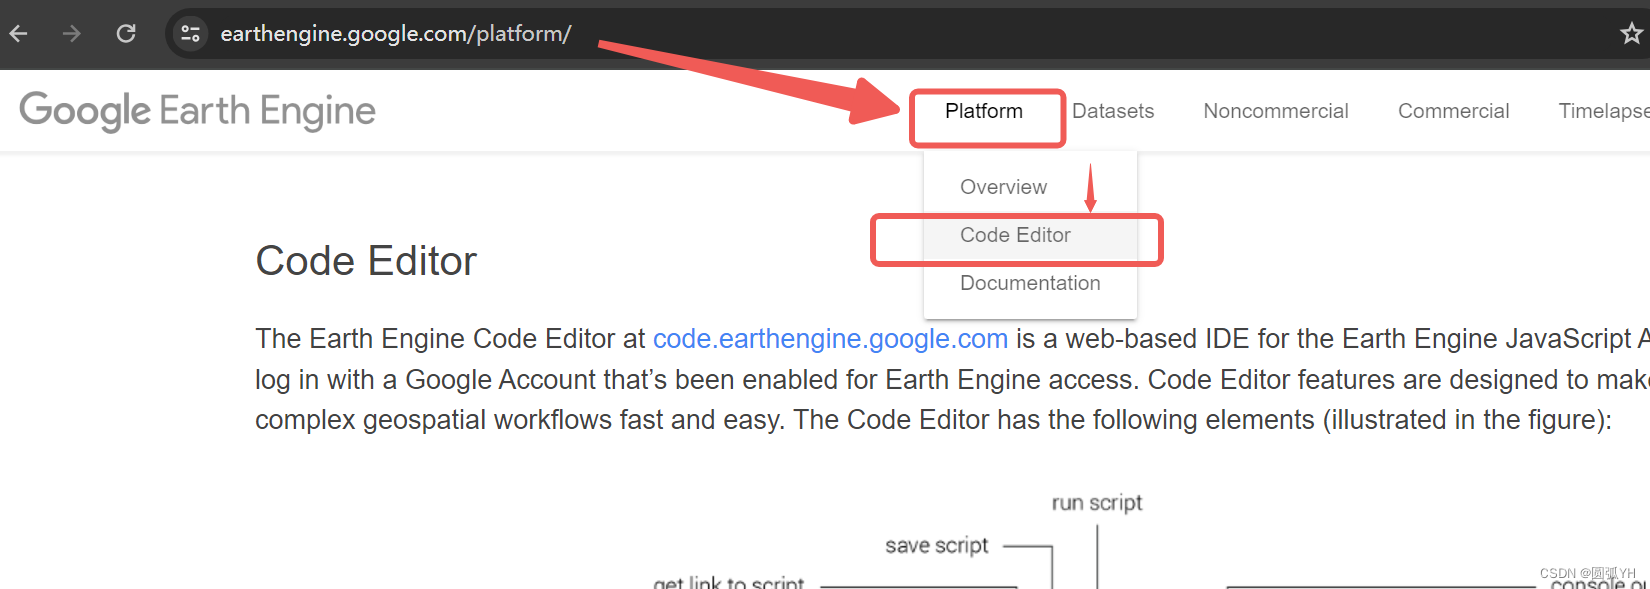The image size is (1650, 589).
Task: Click the browser back arrow
Action: click(19, 34)
